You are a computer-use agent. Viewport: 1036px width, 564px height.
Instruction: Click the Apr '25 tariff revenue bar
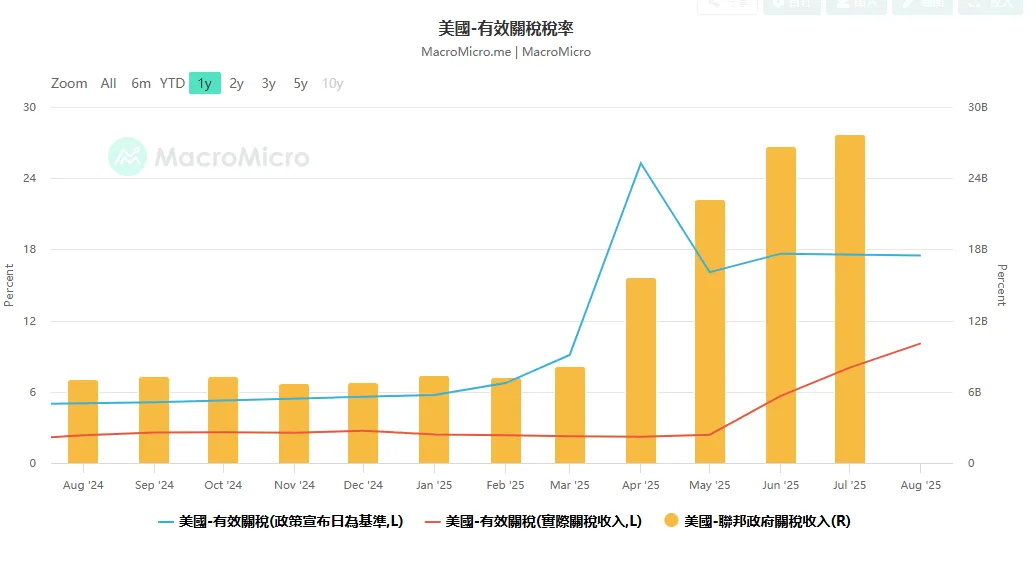coord(641,370)
